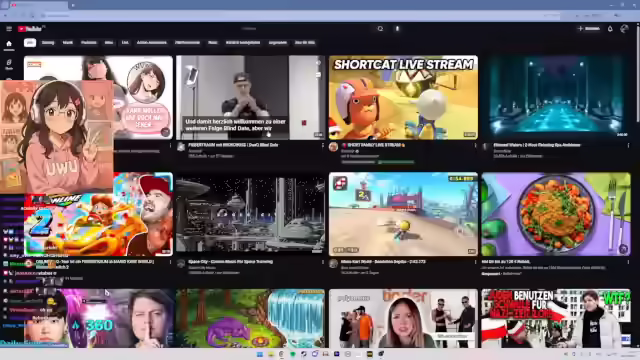Open notifications via the bell icon
This screenshot has width=640, height=360.
click(610, 29)
